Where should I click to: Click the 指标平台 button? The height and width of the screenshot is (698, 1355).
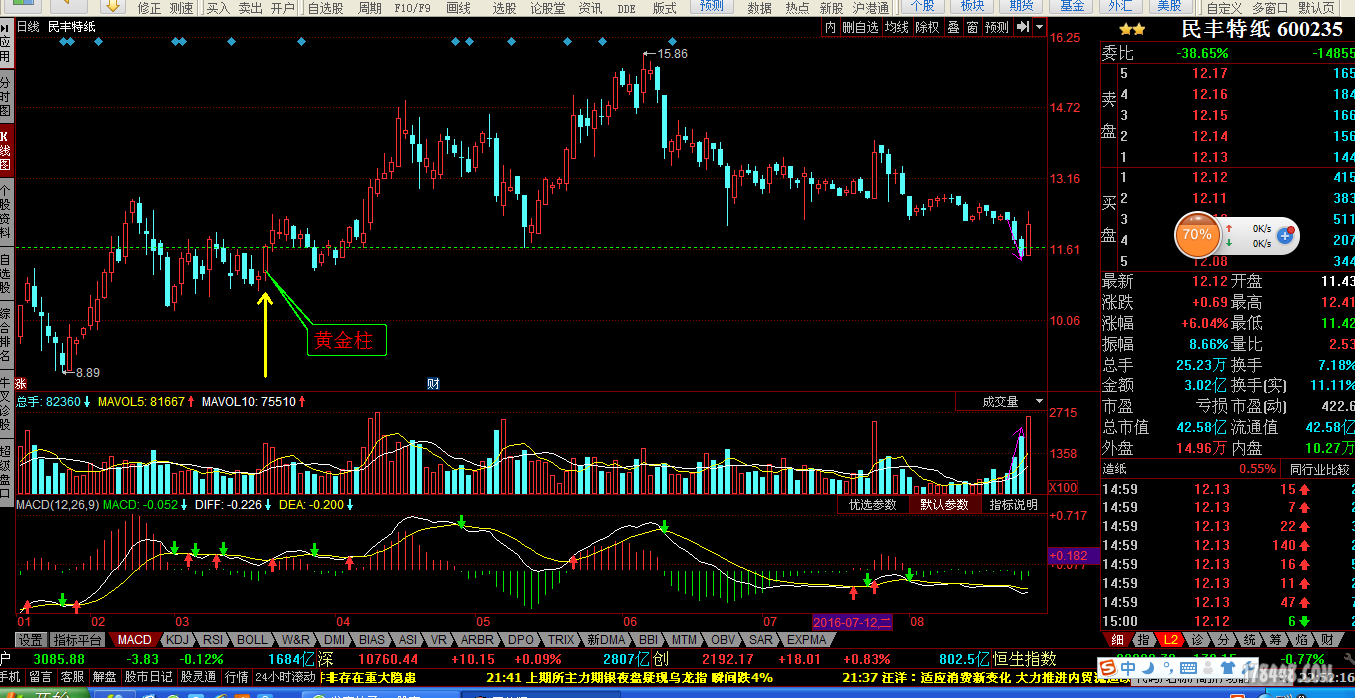[x=77, y=639]
